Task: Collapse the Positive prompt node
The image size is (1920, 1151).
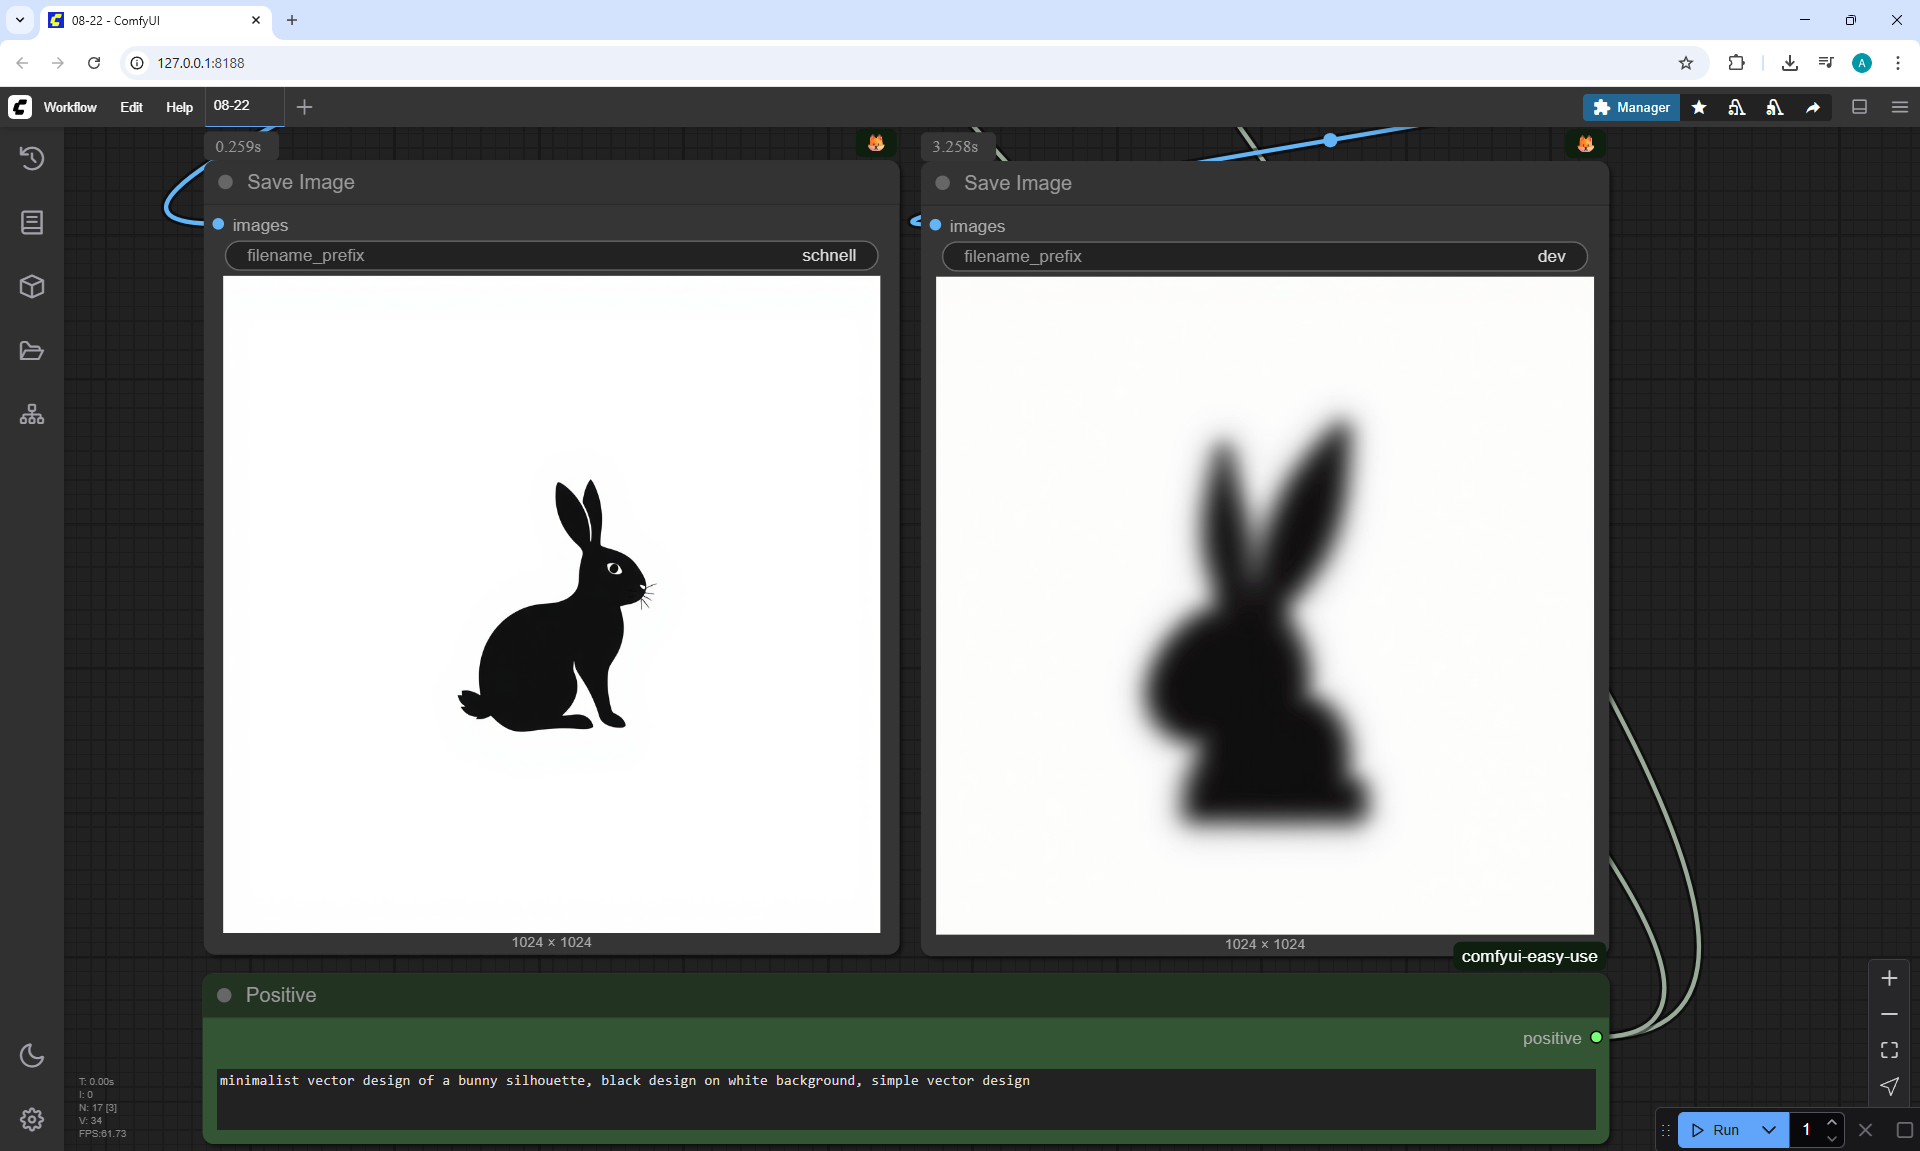Action: click(225, 995)
